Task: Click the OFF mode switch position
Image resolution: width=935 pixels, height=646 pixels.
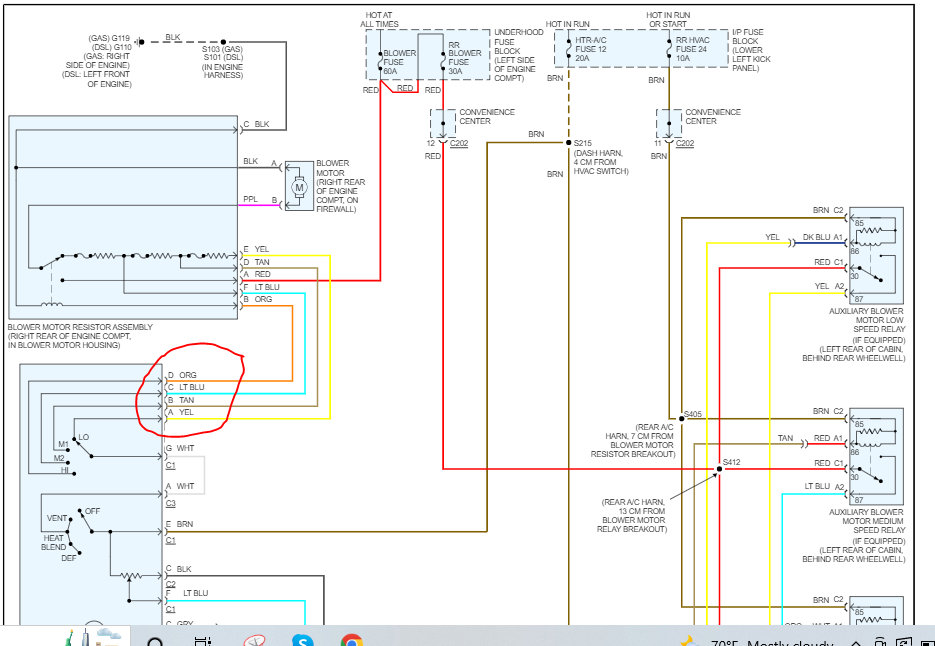Action: coord(92,512)
